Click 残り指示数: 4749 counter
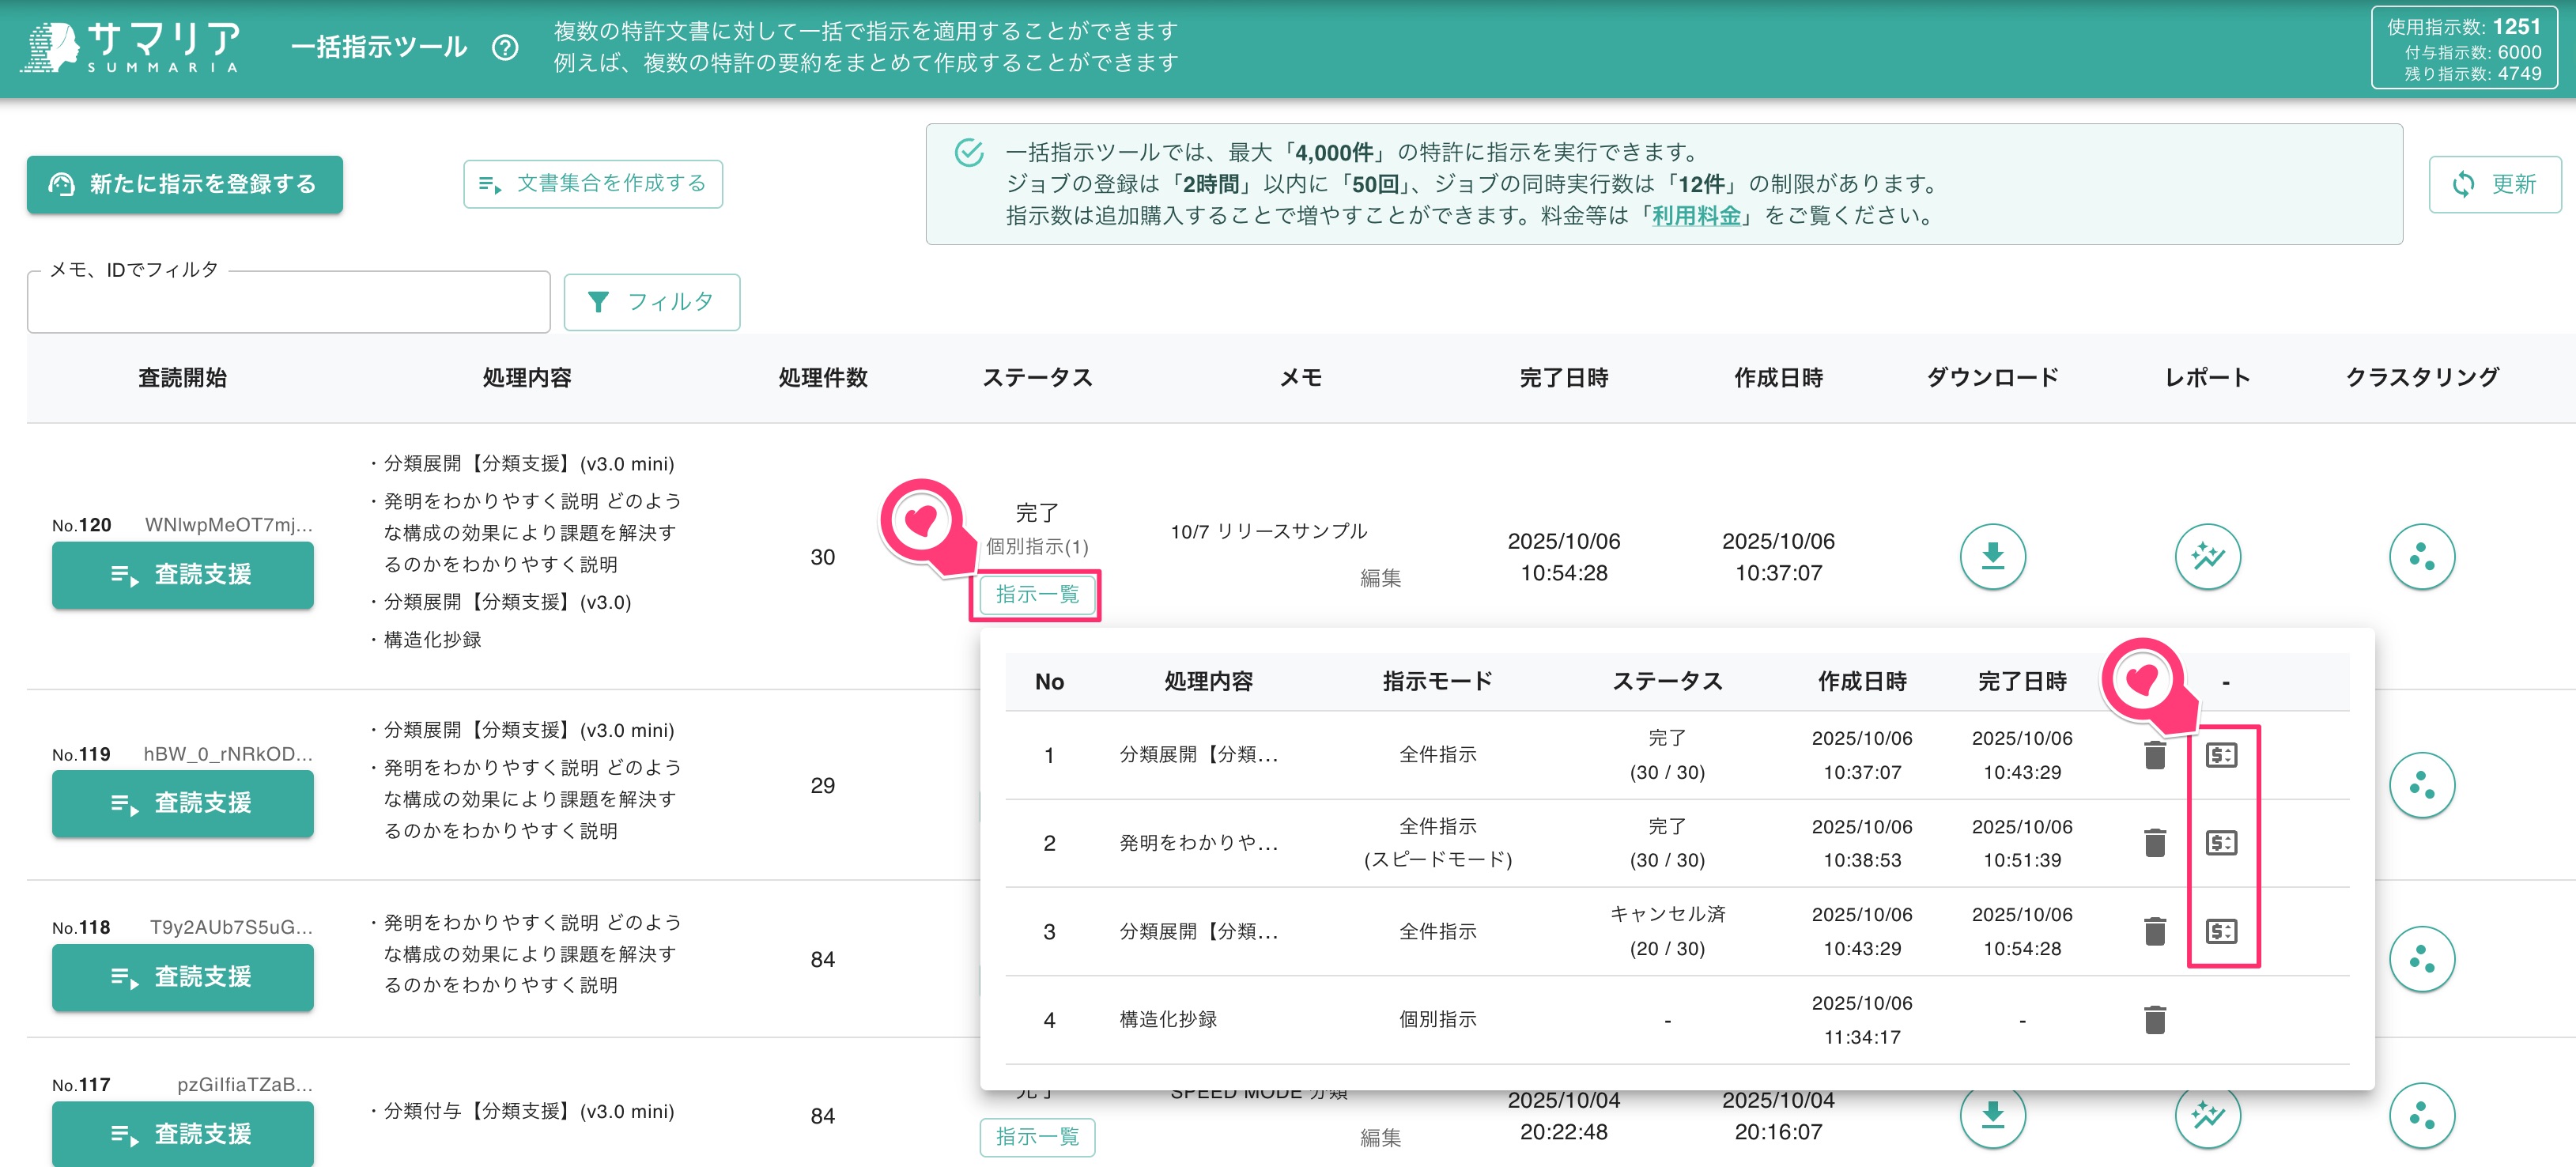 (2472, 74)
